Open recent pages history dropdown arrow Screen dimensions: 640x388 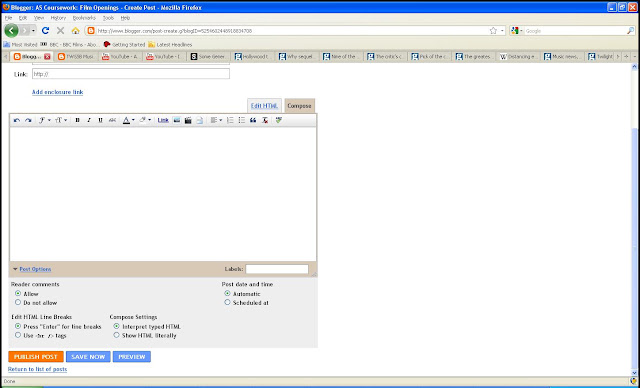(33, 31)
